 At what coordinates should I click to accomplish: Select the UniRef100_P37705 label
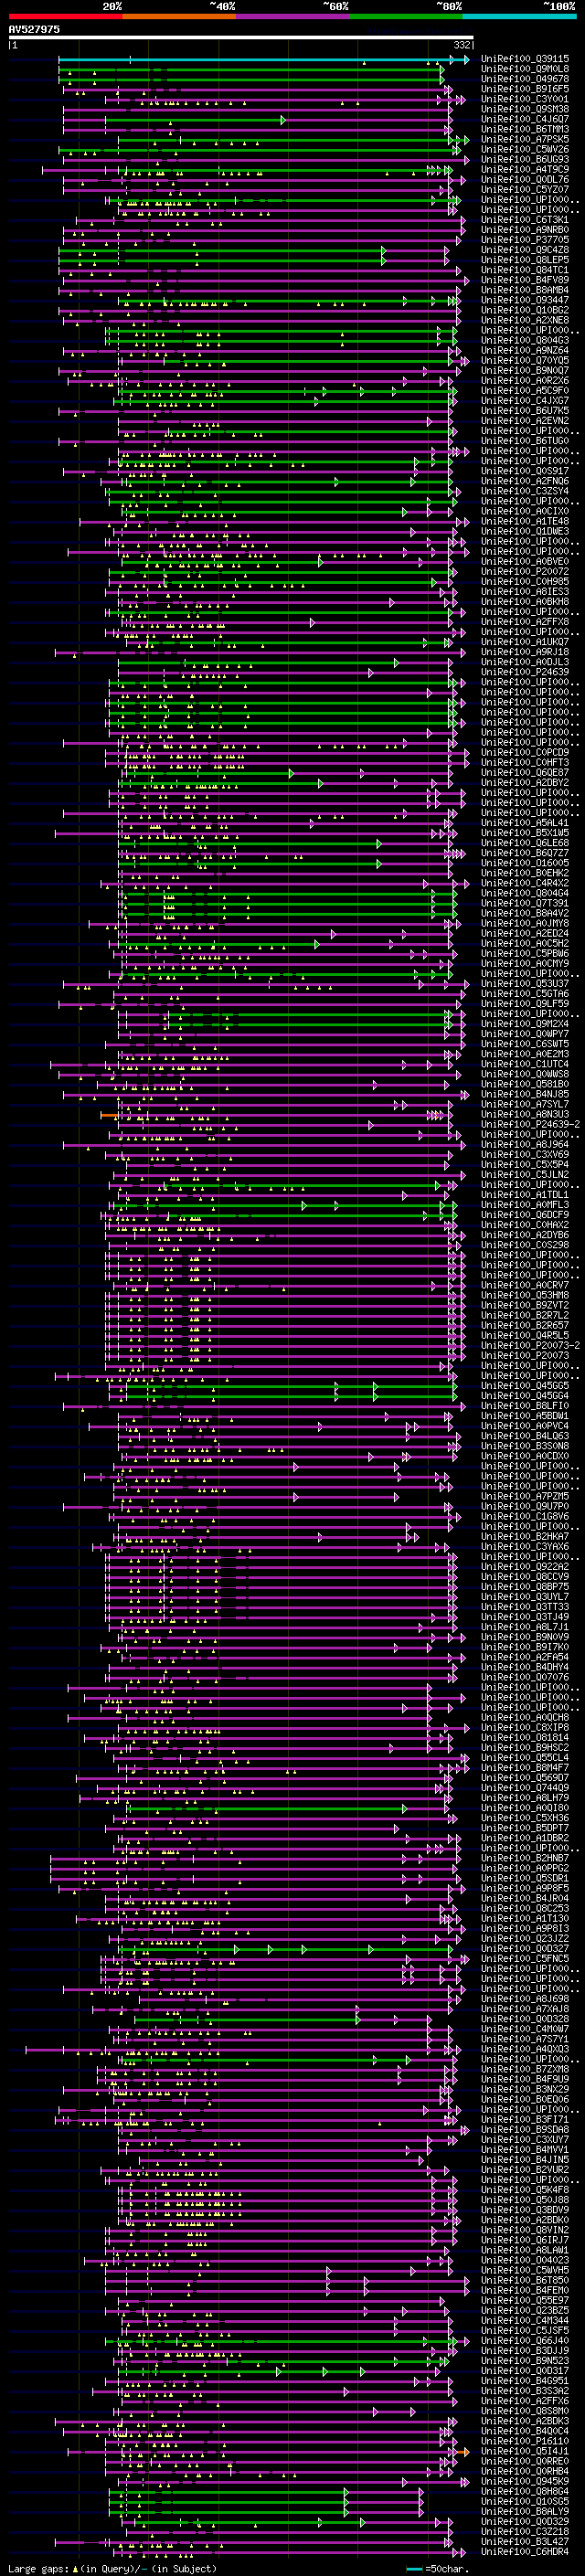525,240
